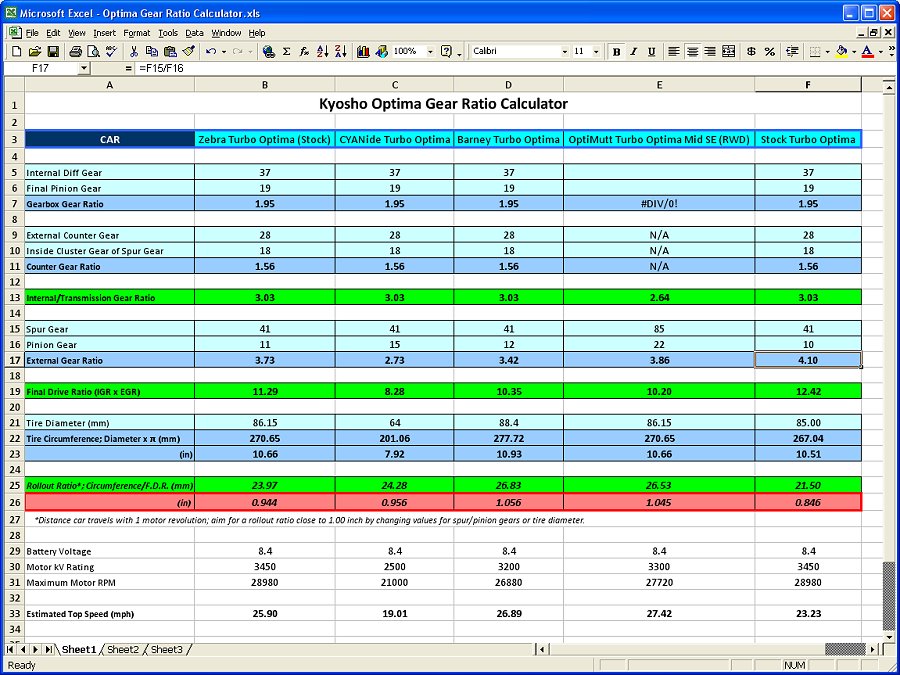900x675 pixels.
Task: Switch to the Sheet3 tab
Action: [166, 650]
